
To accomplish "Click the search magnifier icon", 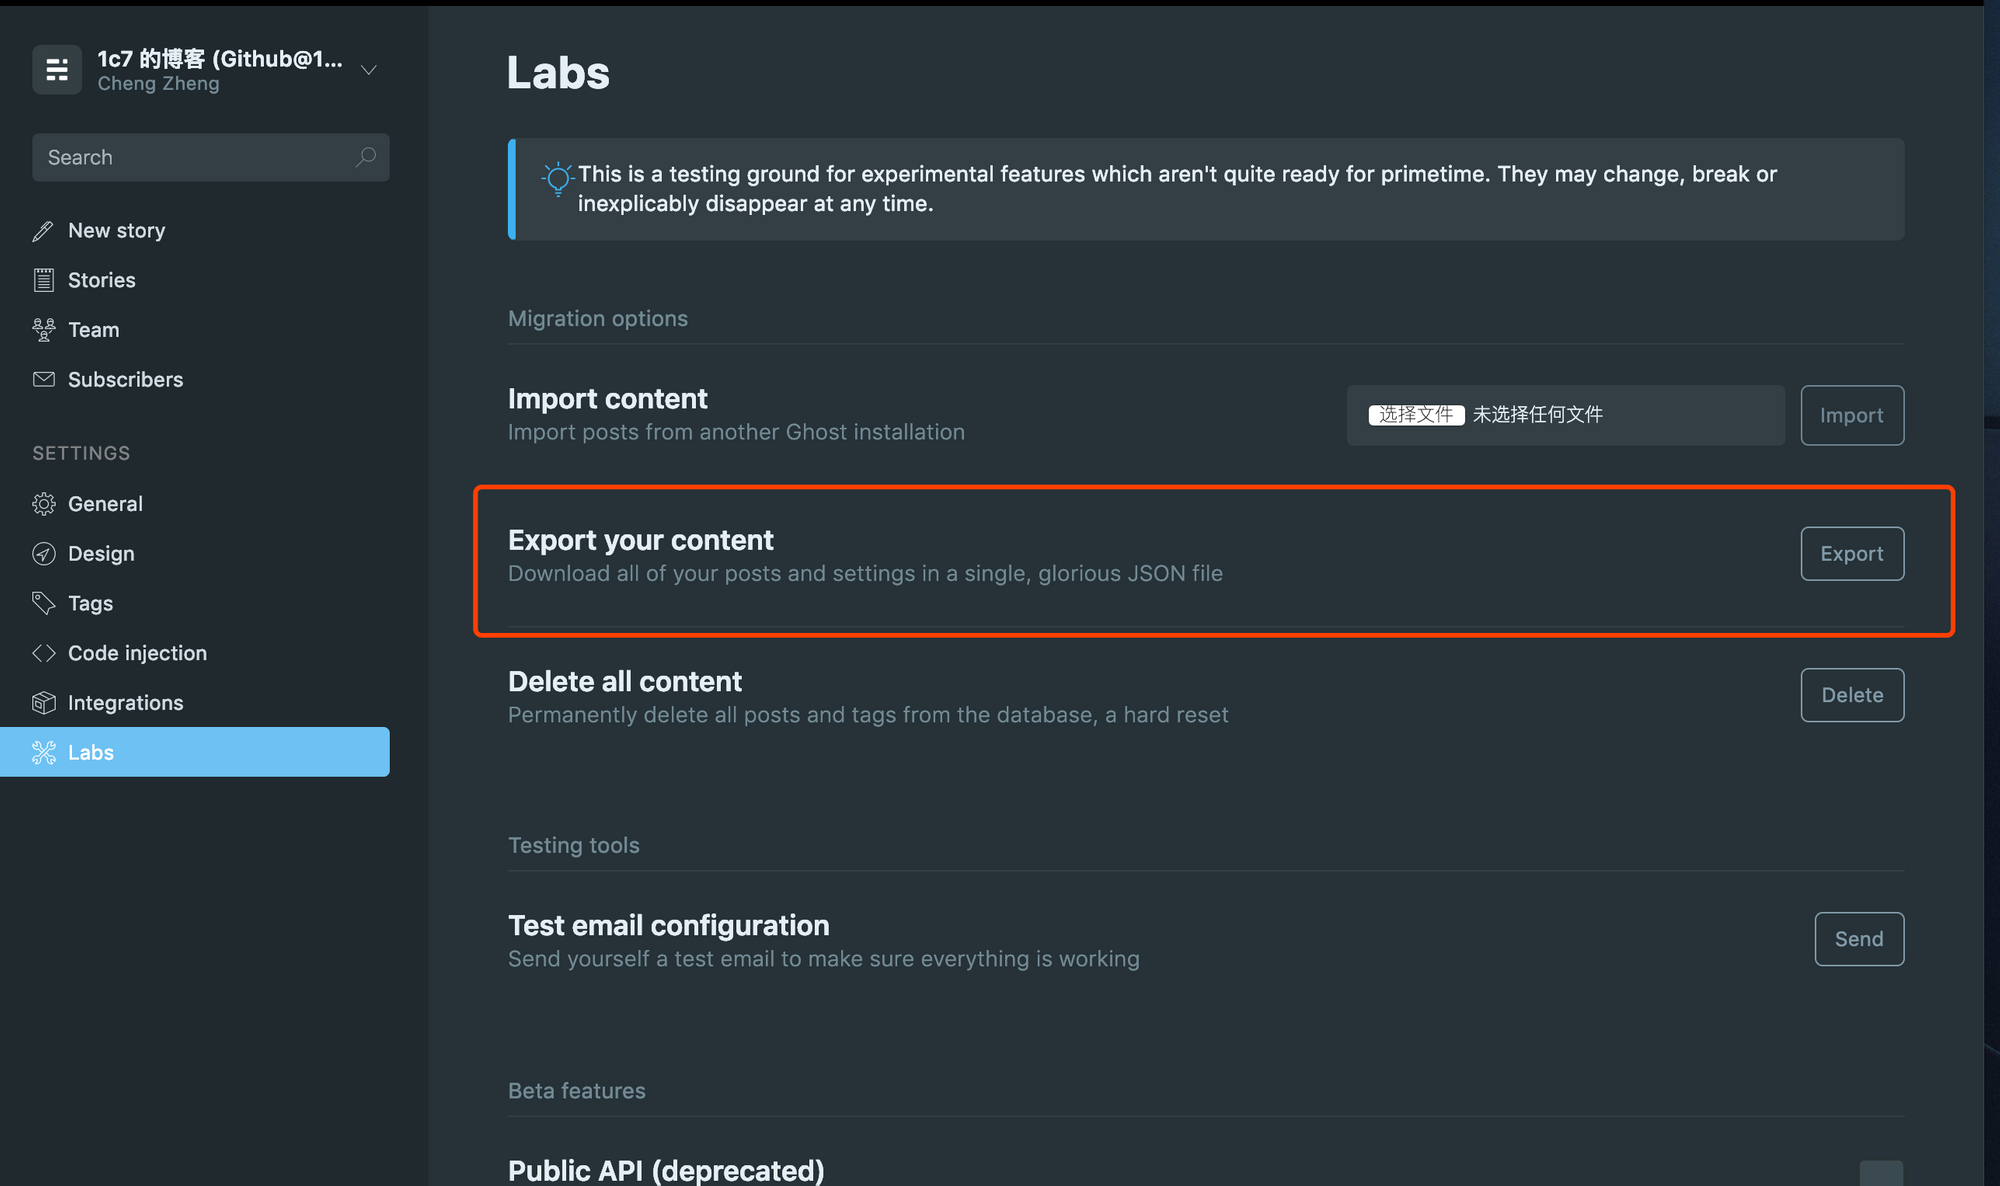I will click(366, 157).
